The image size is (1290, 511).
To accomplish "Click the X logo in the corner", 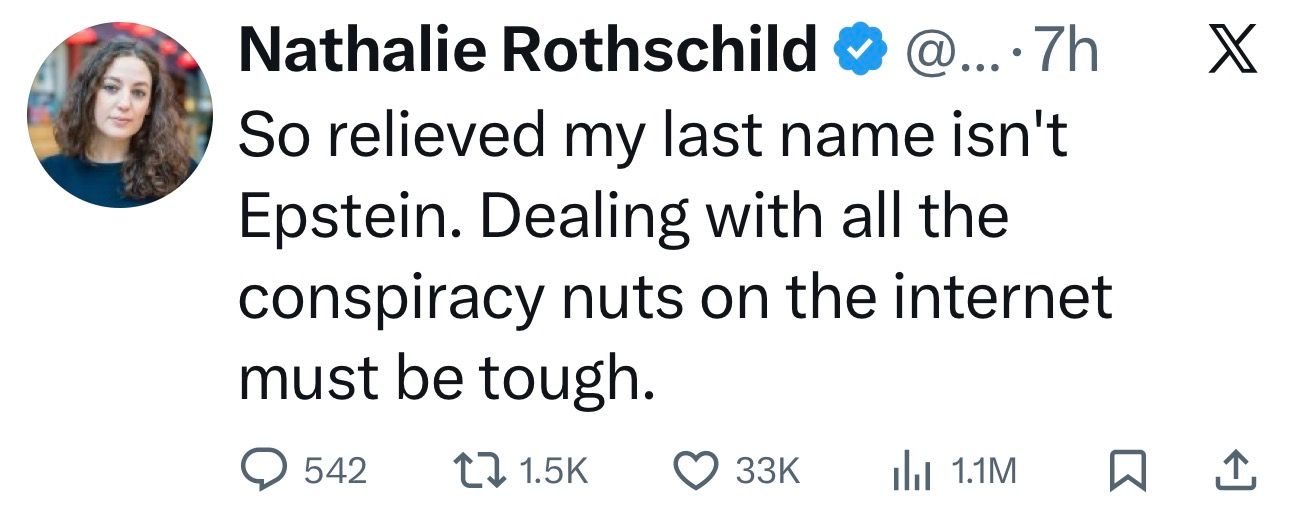I will pyautogui.click(x=1230, y=52).
